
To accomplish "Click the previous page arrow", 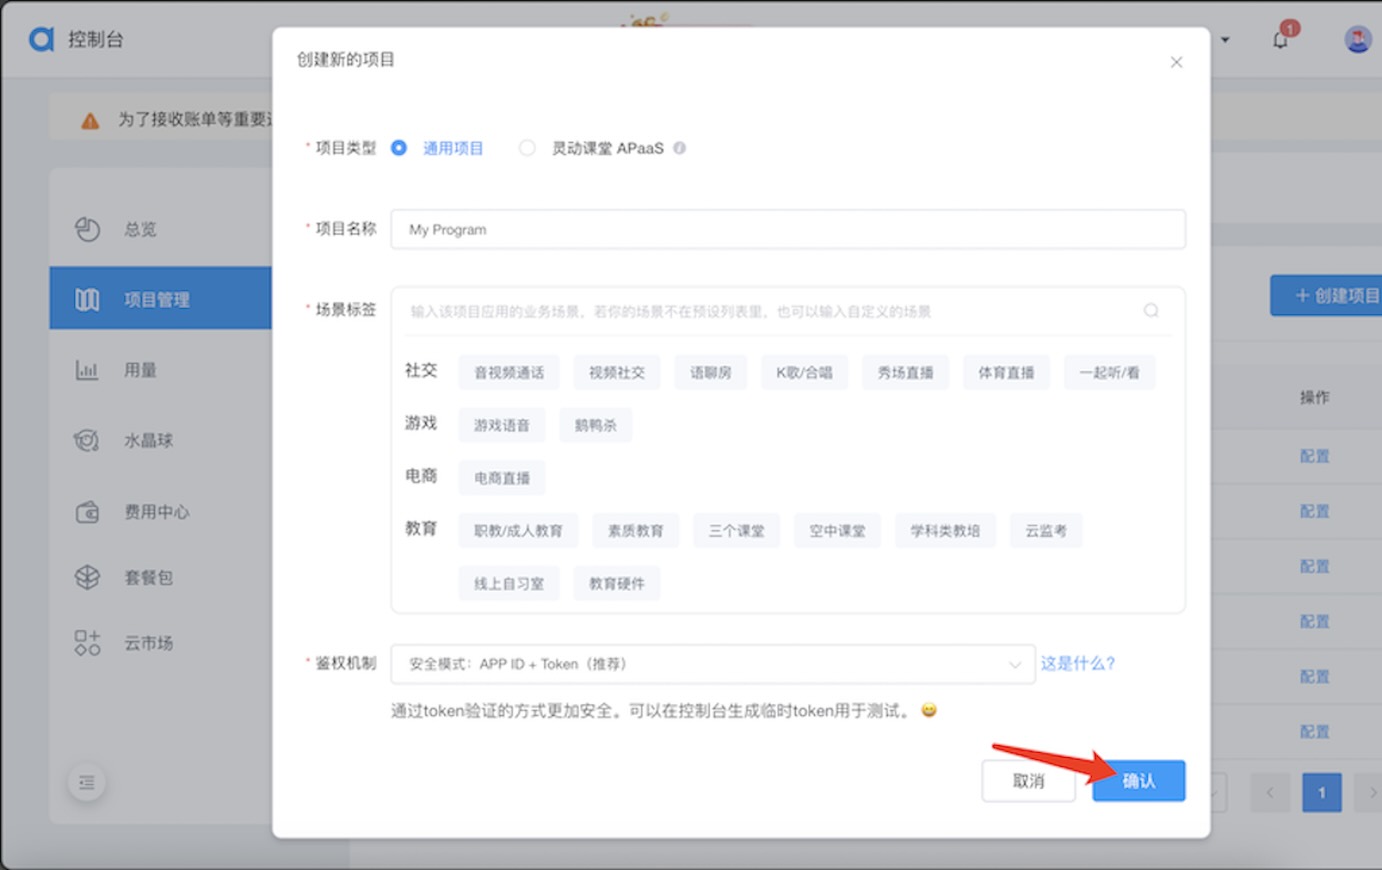I will tap(1270, 793).
